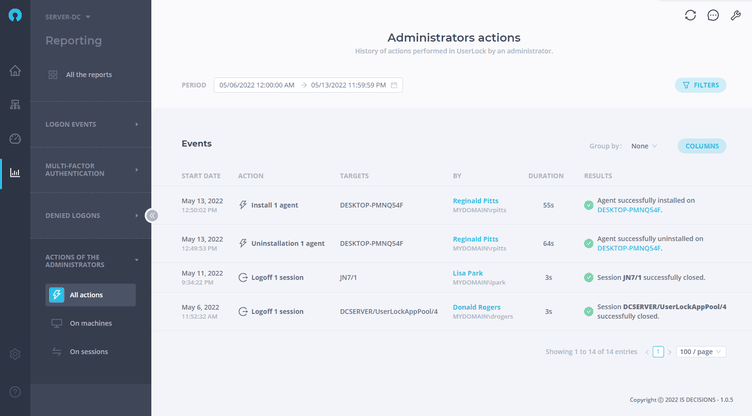Click the FILTERS button

click(700, 85)
